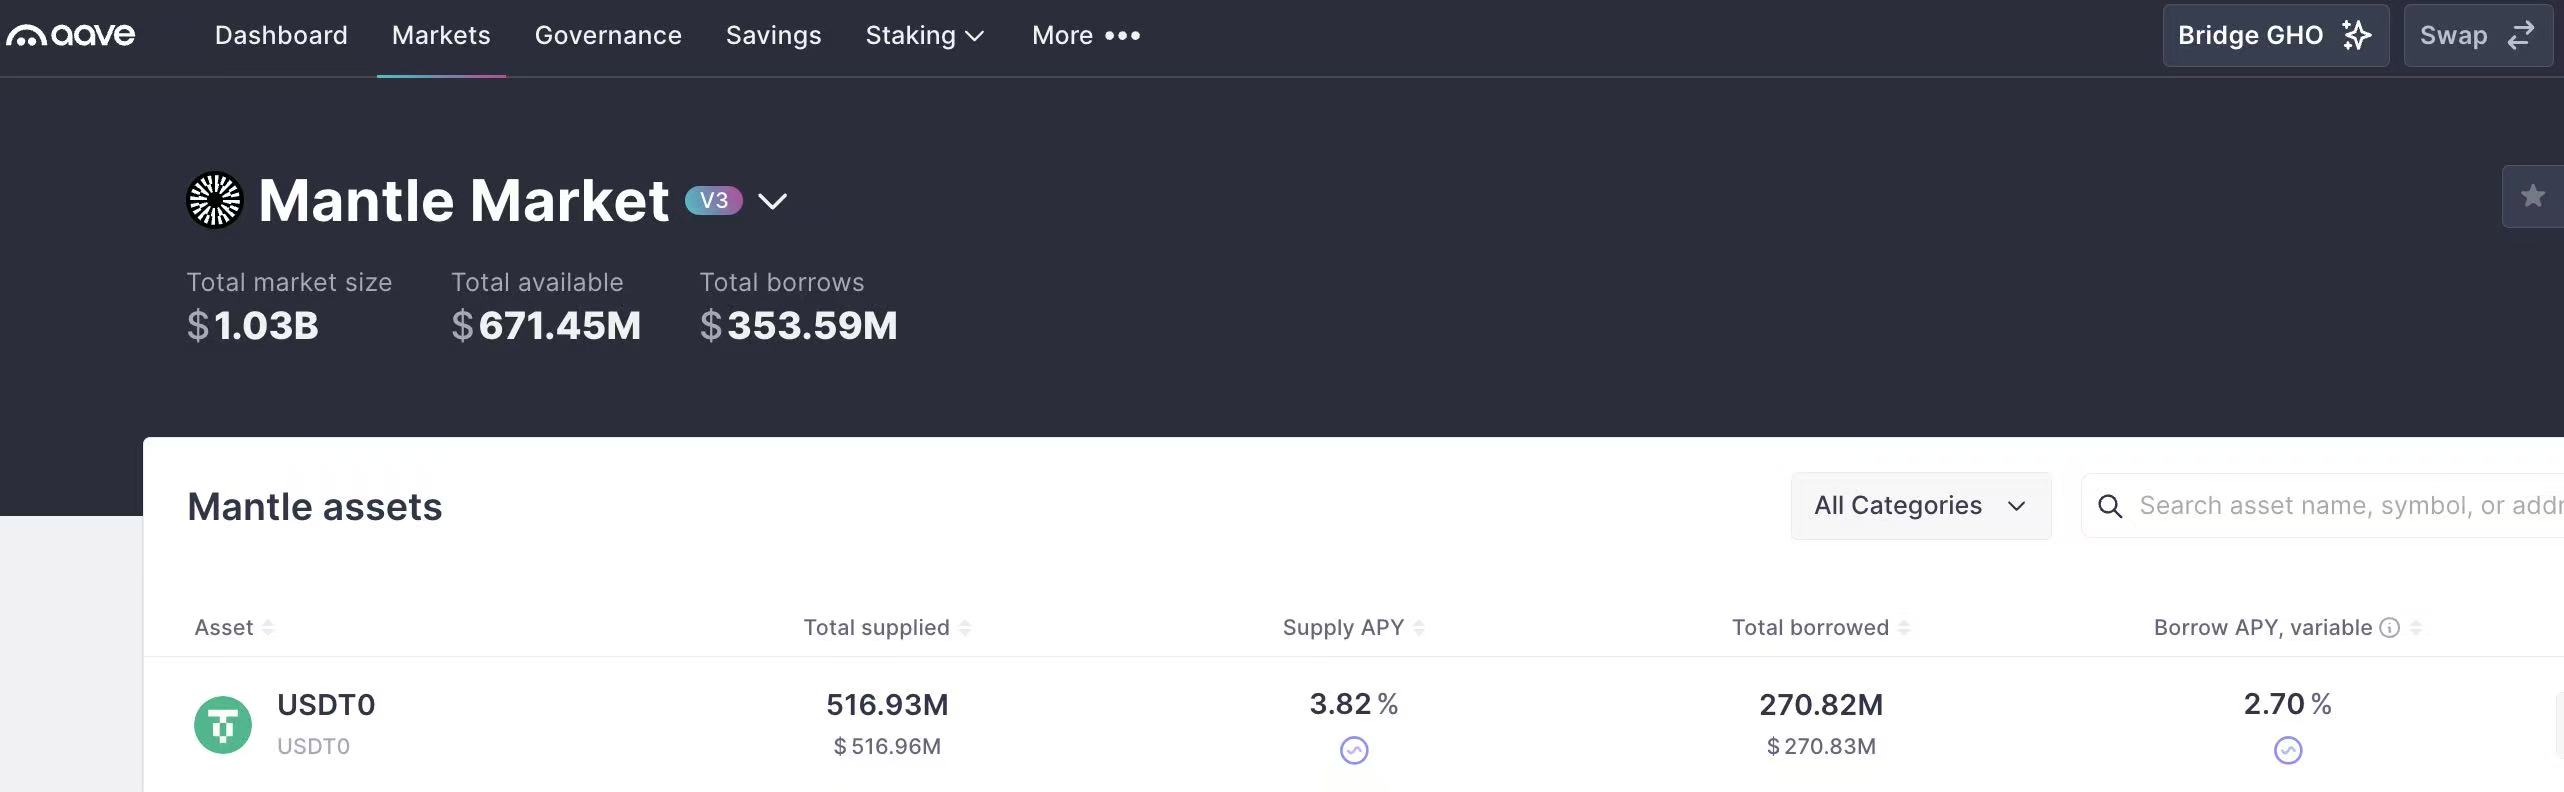This screenshot has width=2564, height=792.
Task: Click the favorite star icon
Action: click(2532, 196)
